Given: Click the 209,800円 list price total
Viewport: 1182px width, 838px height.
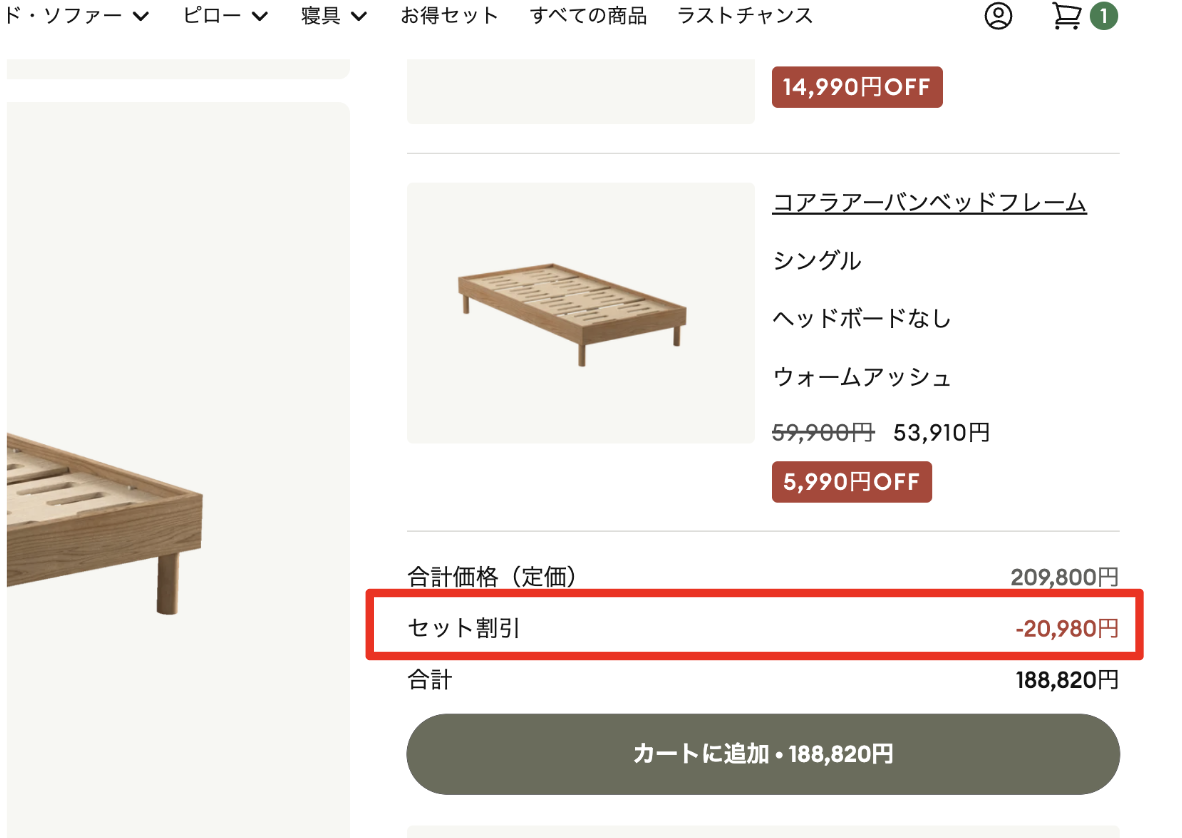Looking at the screenshot, I should pyautogui.click(x=1064, y=577).
